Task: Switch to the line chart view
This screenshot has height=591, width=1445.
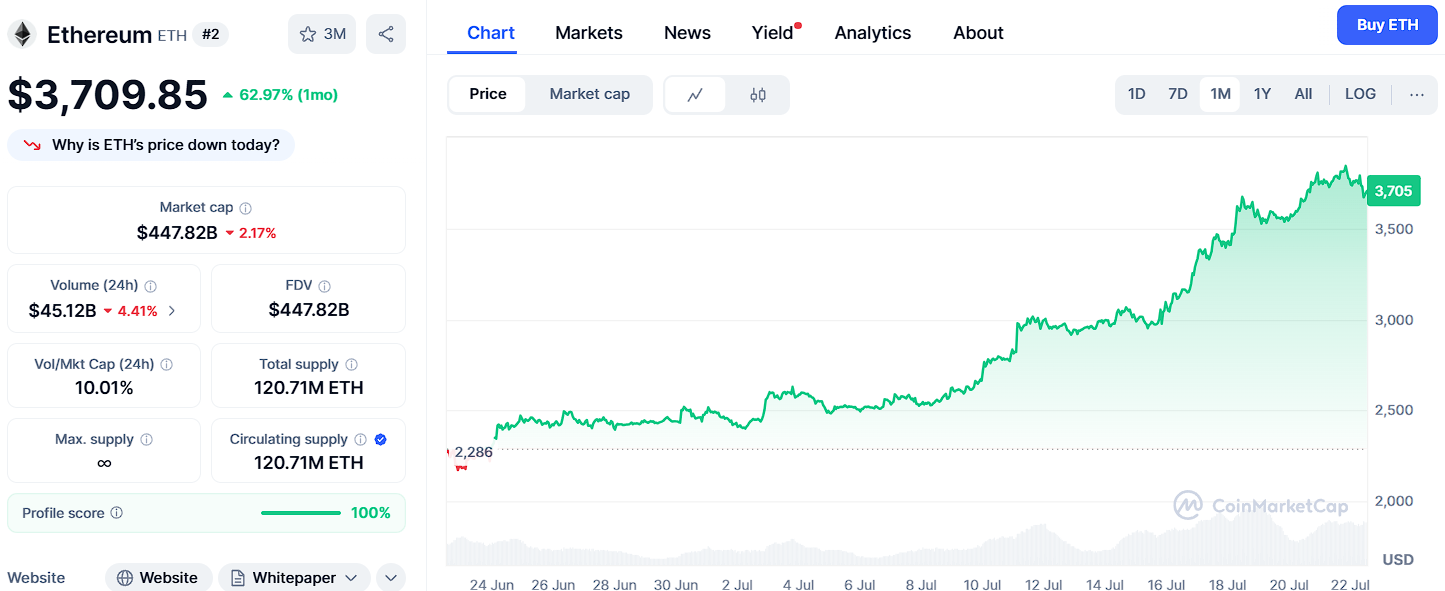Action: click(695, 95)
